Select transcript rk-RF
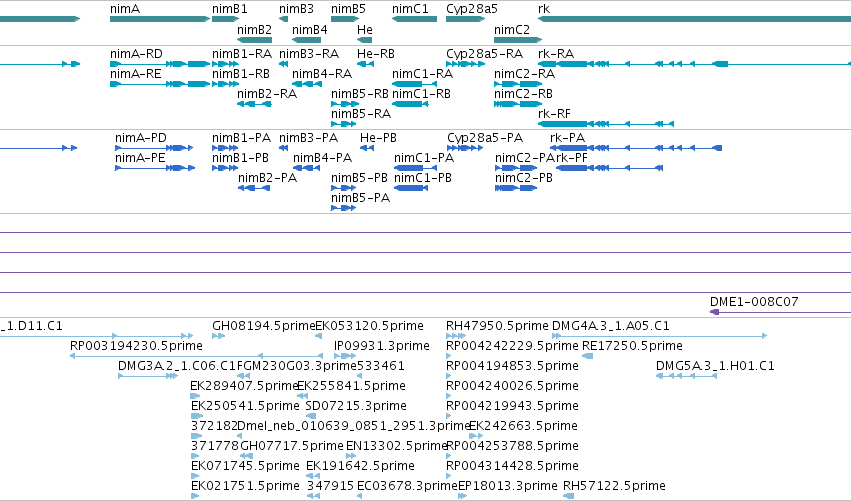 [554, 114]
